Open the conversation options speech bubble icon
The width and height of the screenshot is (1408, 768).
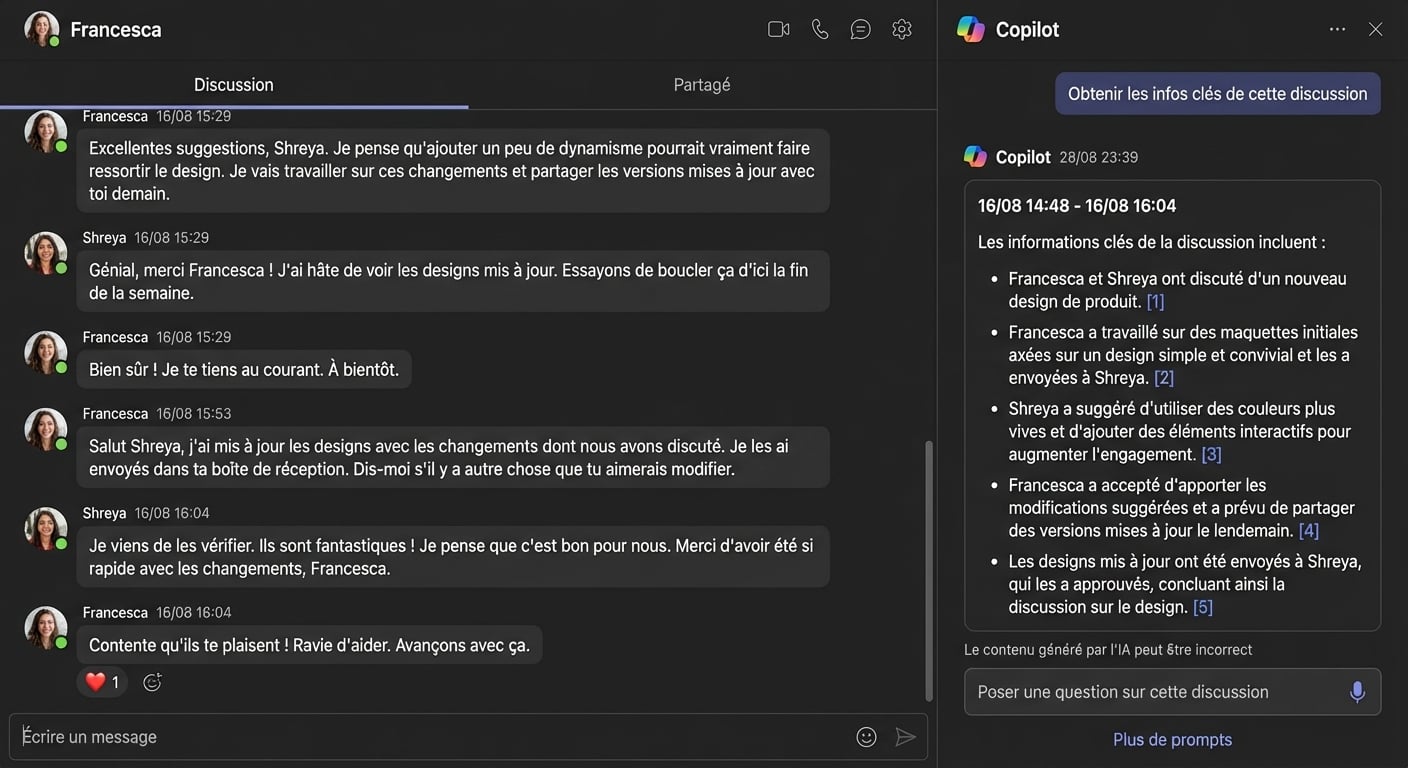861,28
